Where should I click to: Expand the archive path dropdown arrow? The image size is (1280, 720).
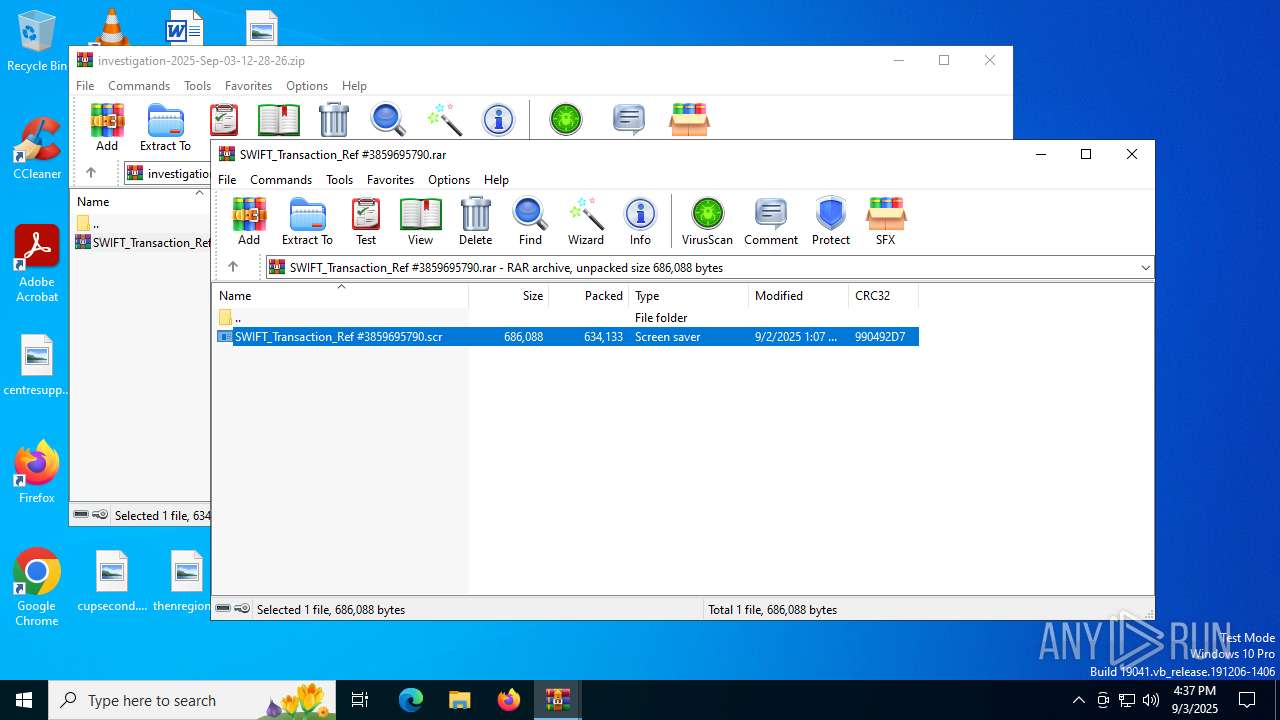click(x=1145, y=267)
